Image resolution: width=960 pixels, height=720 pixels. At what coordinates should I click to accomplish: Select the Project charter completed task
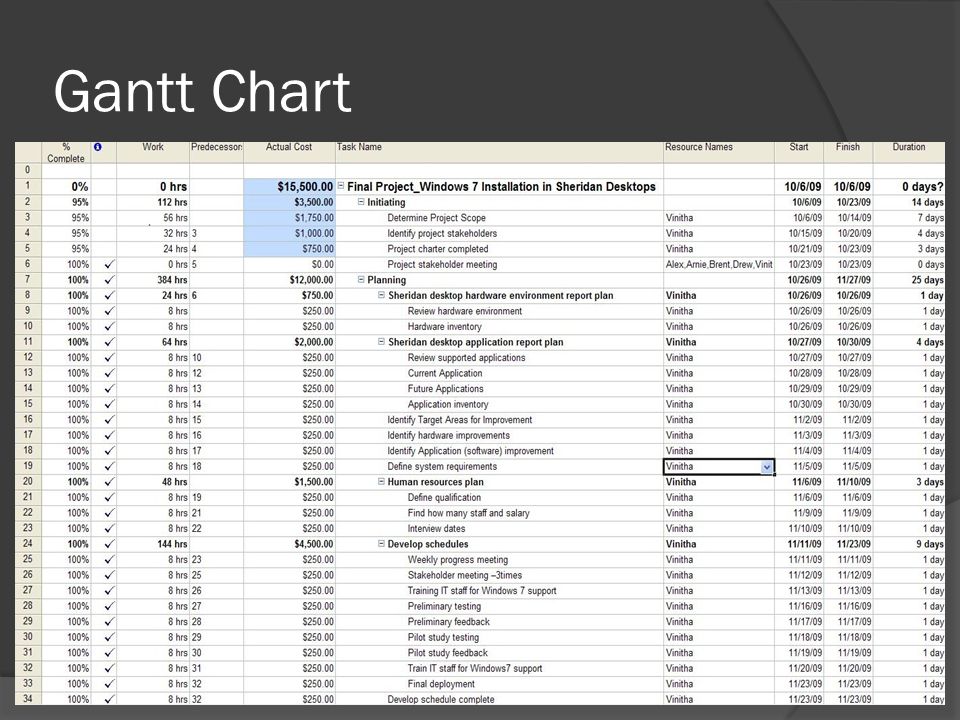click(437, 249)
